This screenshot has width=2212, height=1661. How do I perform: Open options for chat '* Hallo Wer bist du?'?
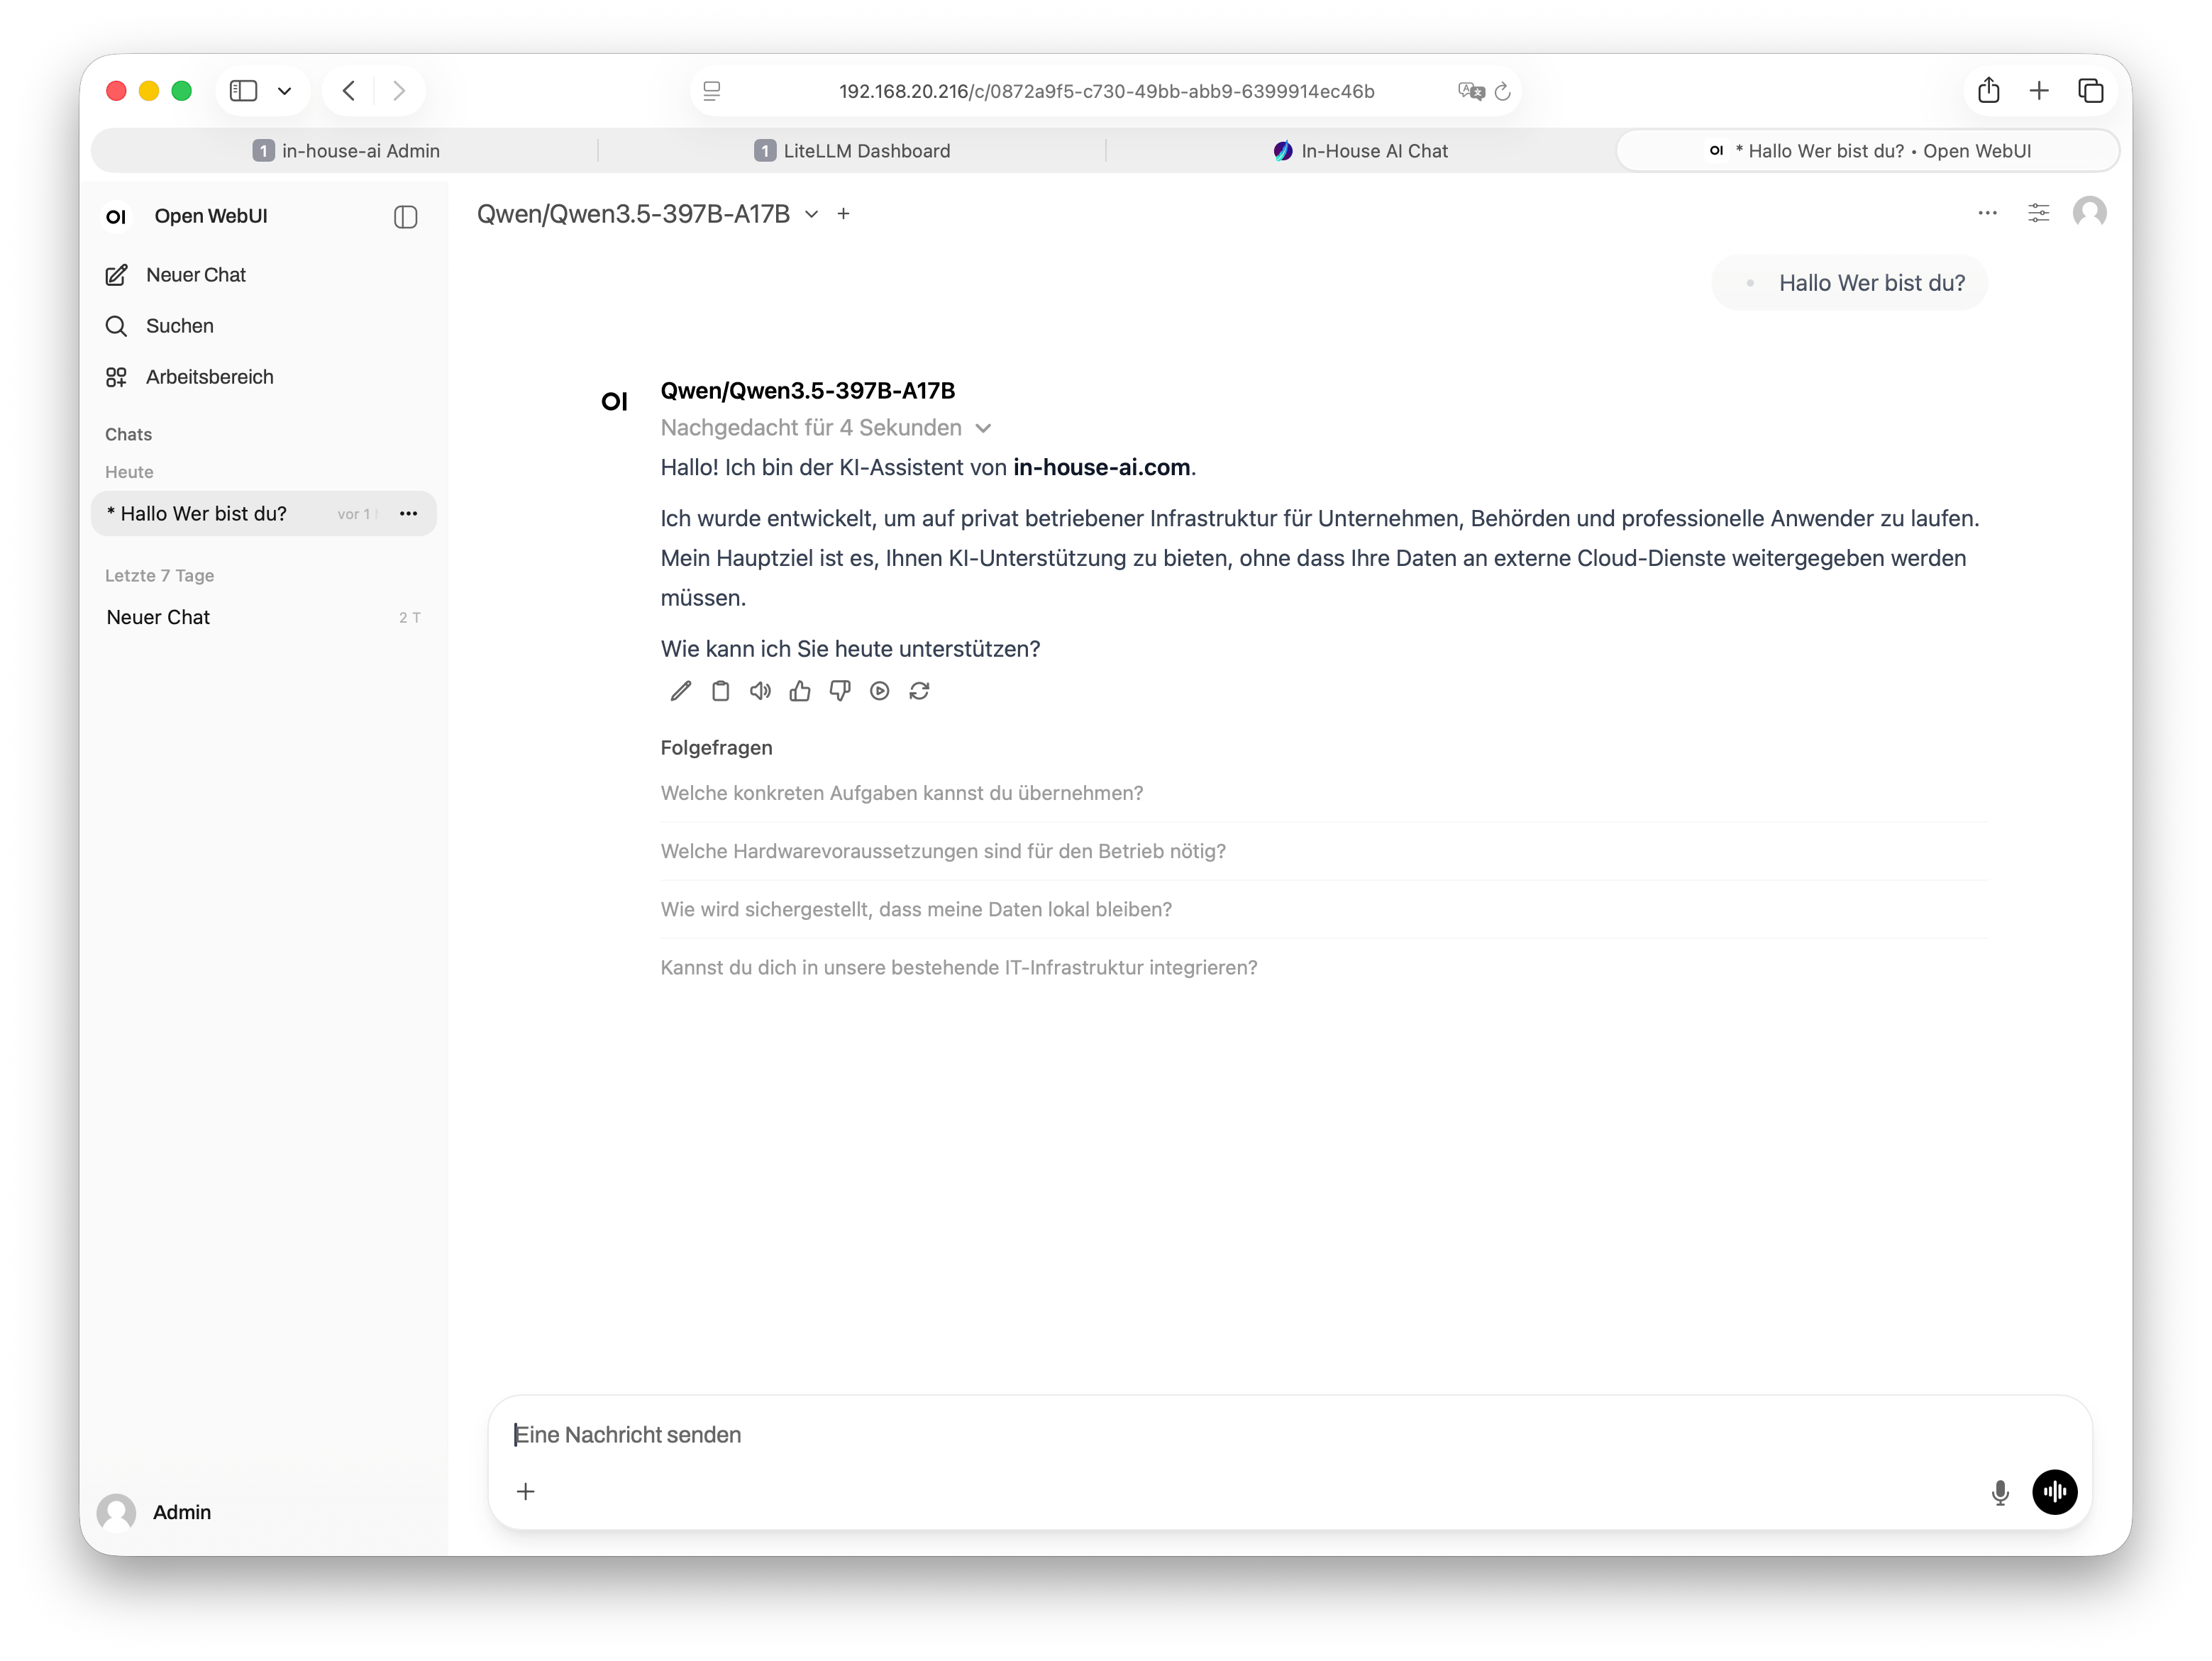click(408, 513)
